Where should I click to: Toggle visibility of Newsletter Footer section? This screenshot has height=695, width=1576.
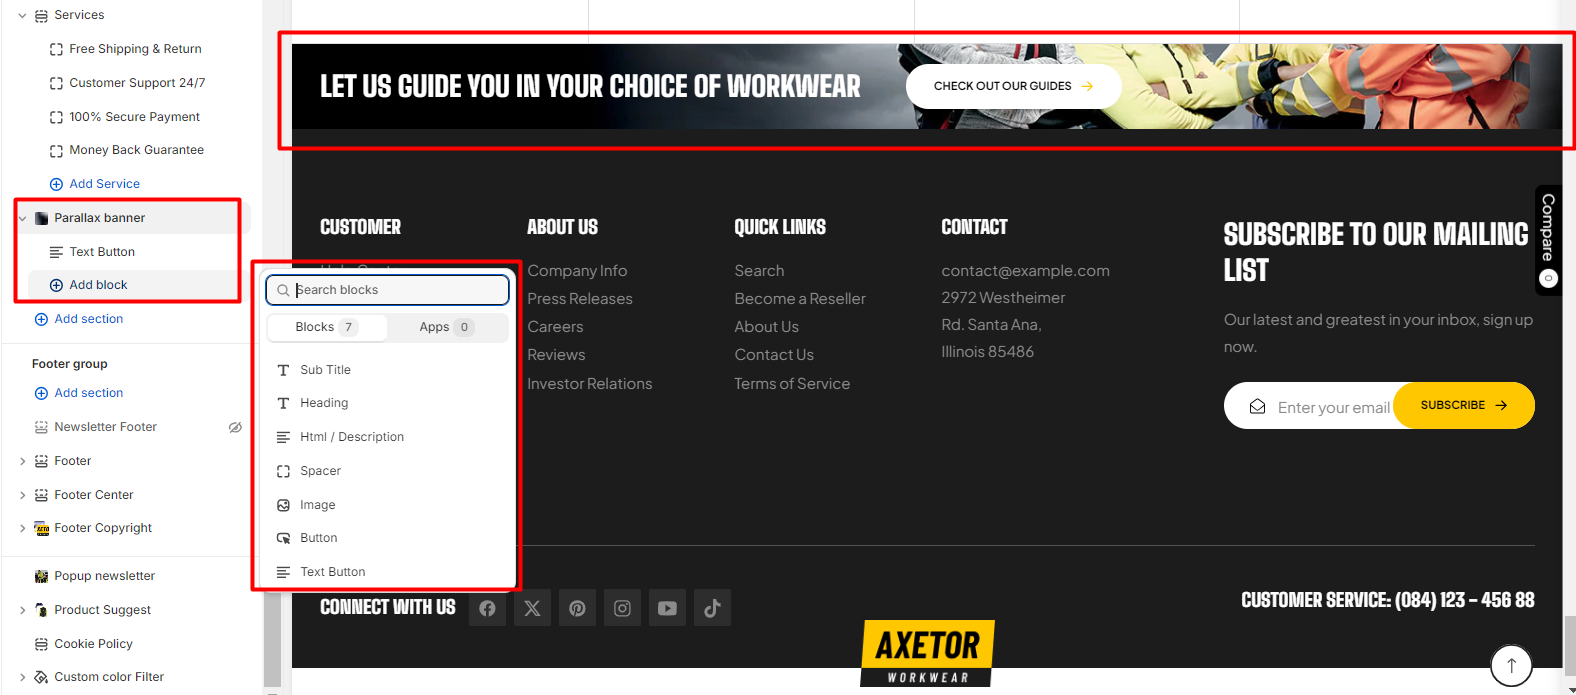(x=235, y=427)
